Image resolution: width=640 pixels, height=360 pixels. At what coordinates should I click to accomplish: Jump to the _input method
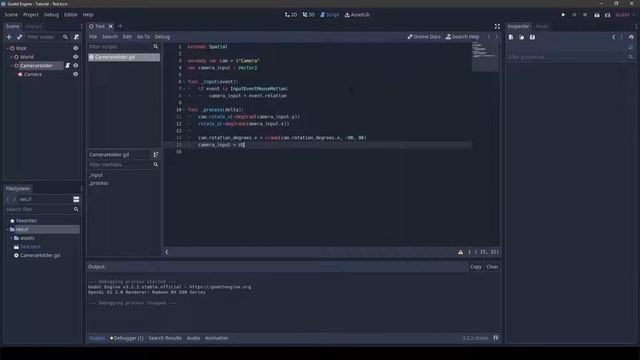pyautogui.click(x=96, y=175)
